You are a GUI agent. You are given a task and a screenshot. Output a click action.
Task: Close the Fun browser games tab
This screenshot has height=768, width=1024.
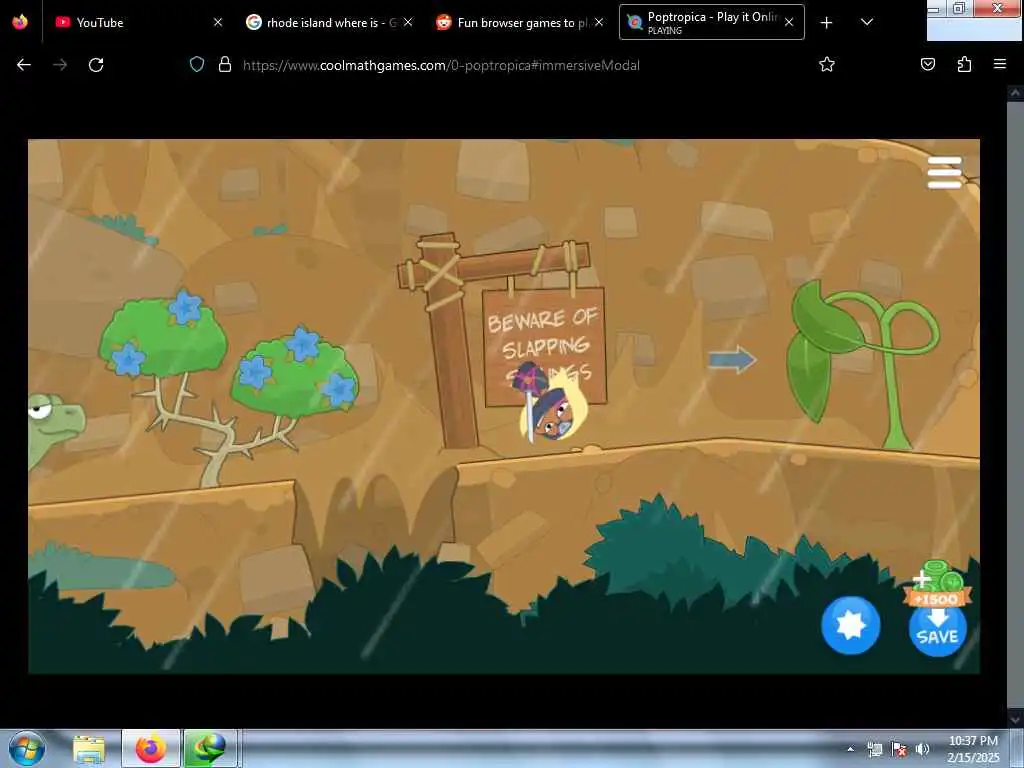point(599,22)
